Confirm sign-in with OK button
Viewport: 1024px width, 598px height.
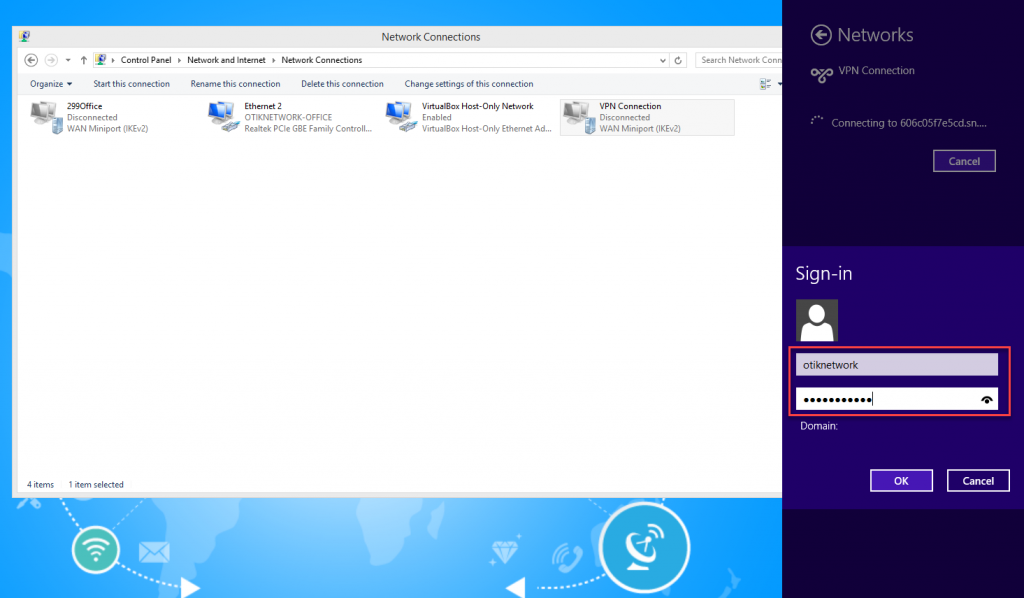point(901,480)
